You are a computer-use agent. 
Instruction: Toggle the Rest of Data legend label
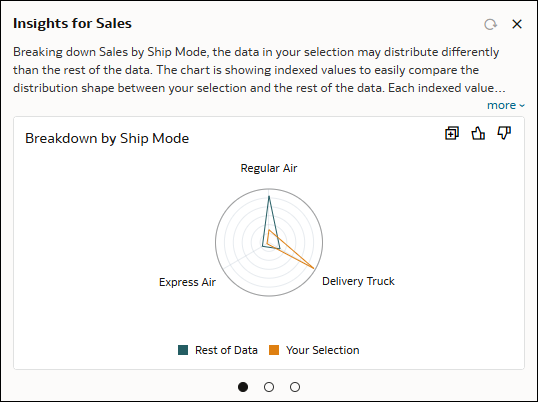pos(226,350)
